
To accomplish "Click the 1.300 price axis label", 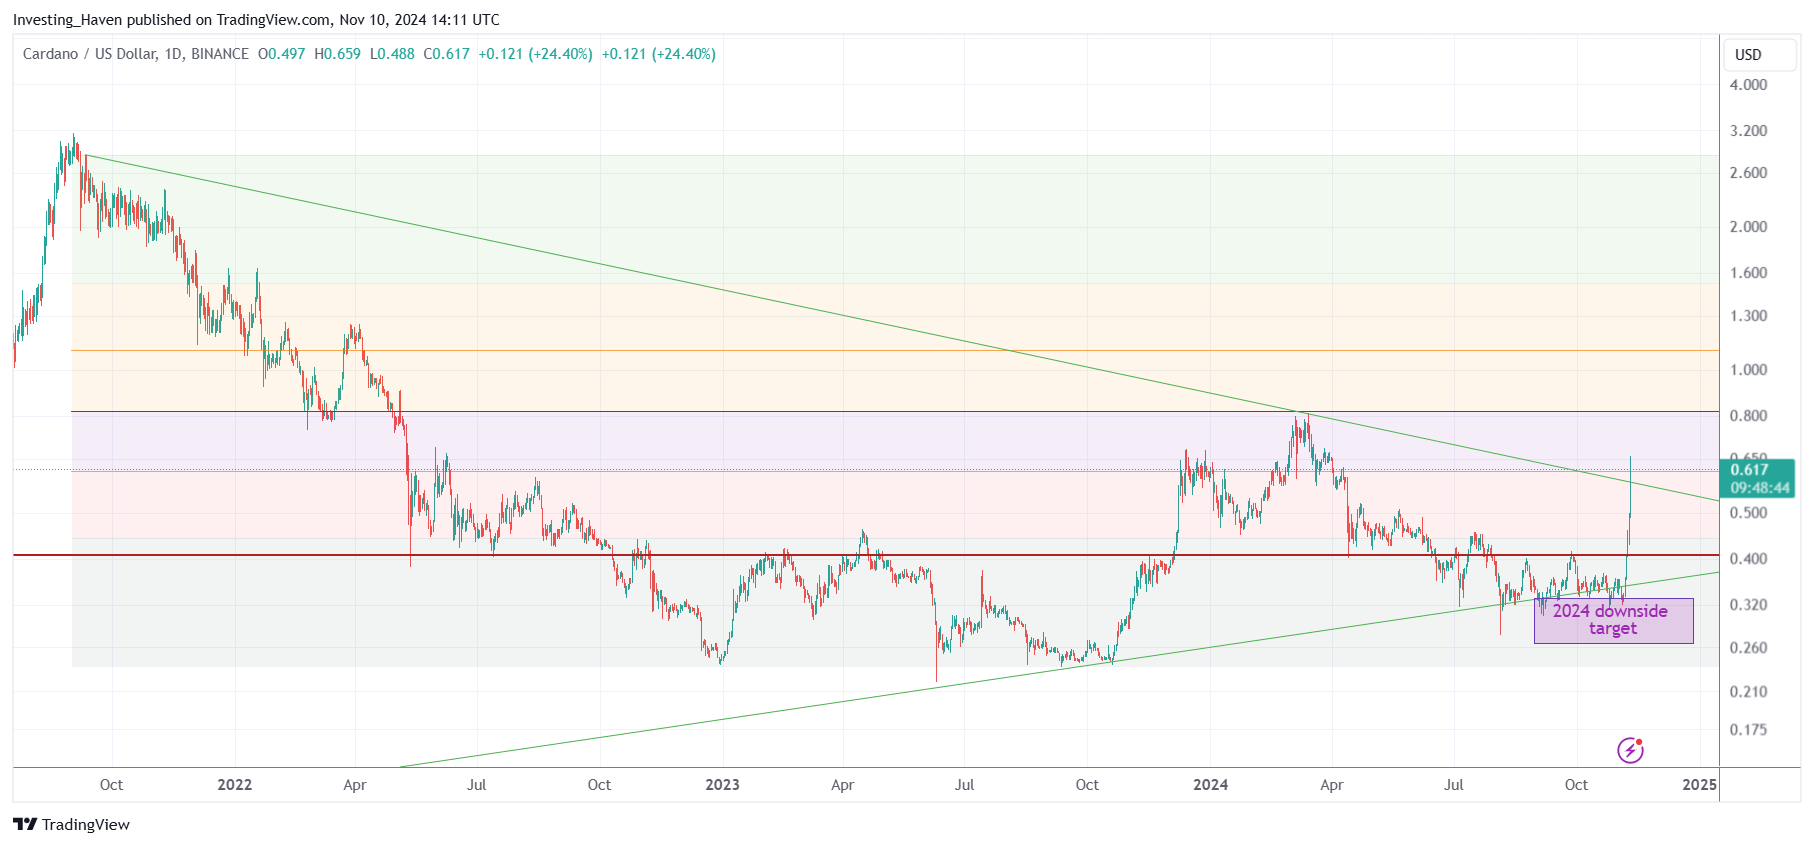I will (x=1748, y=316).
